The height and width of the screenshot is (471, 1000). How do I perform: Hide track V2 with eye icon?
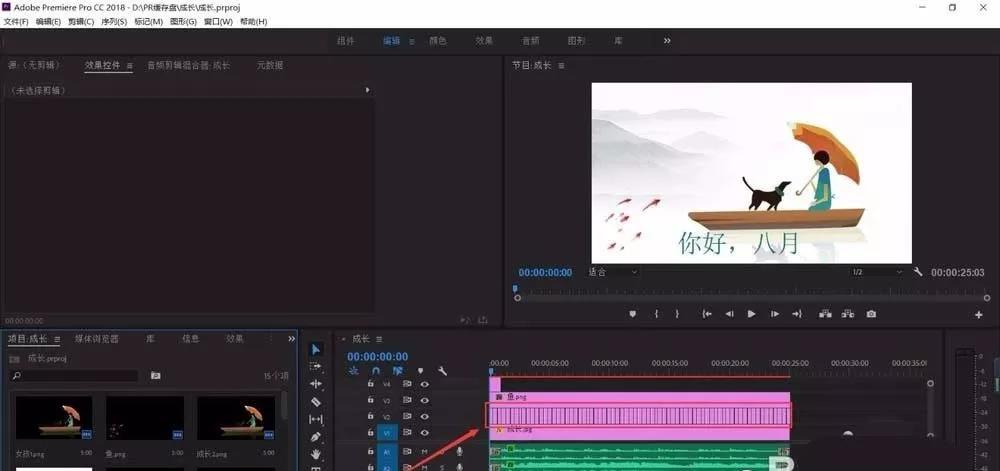(424, 416)
